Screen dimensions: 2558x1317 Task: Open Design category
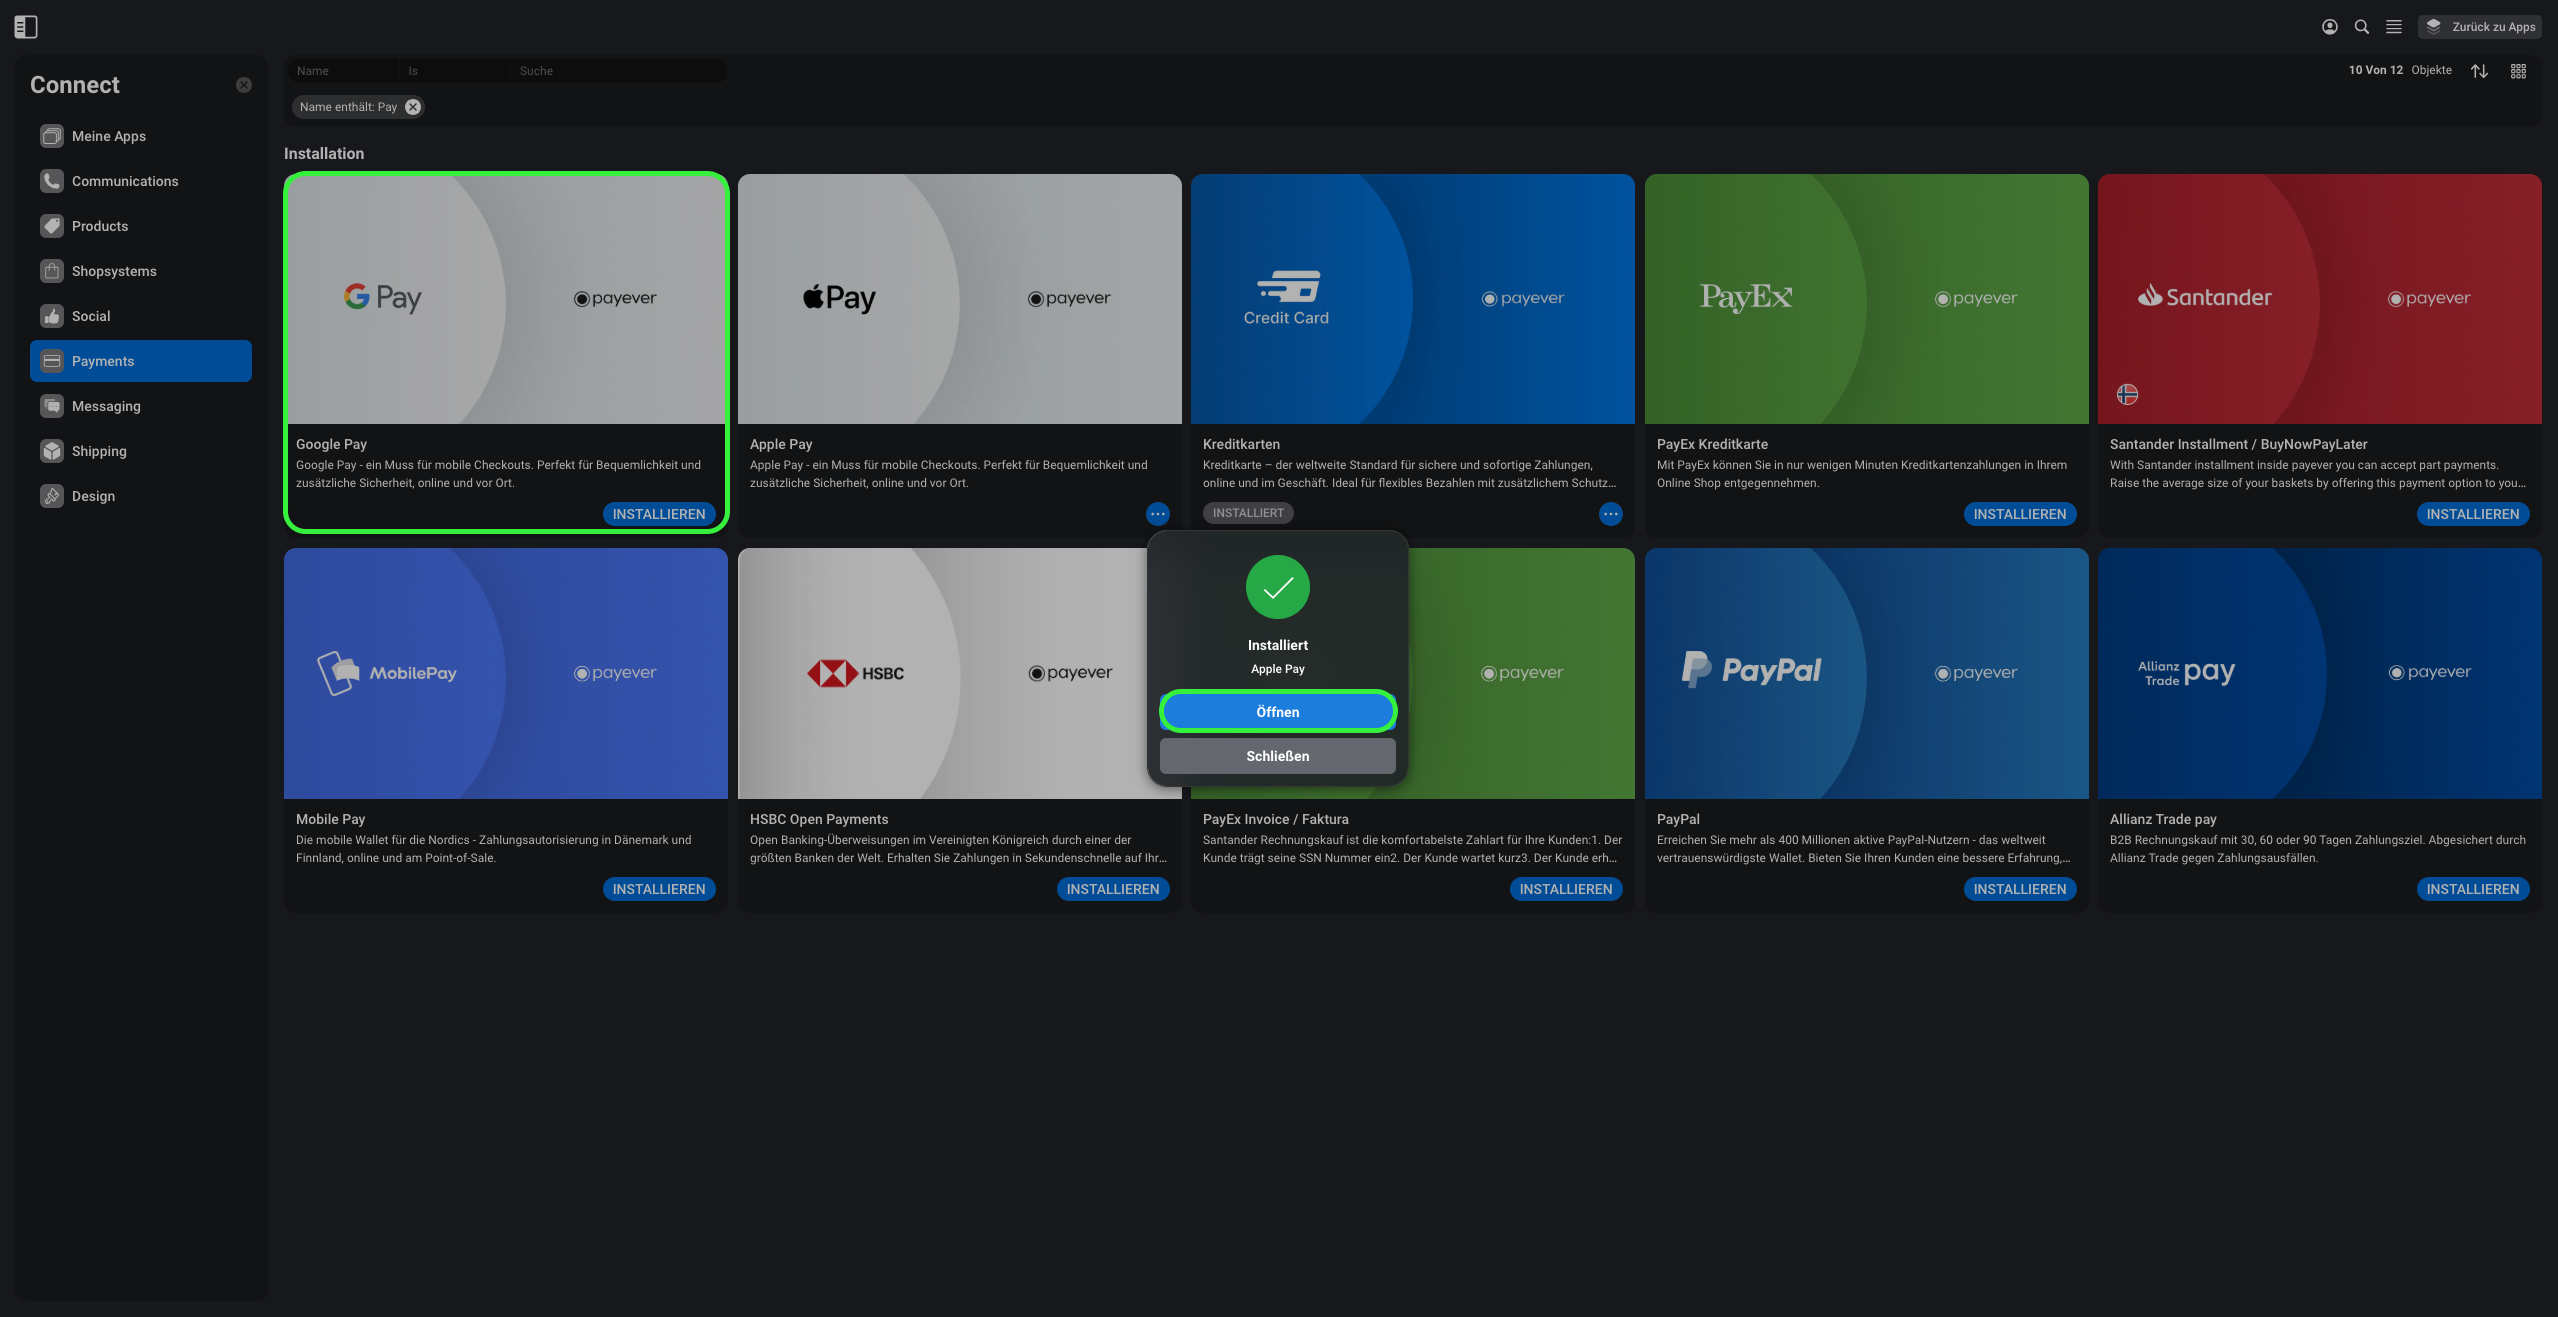(141, 496)
